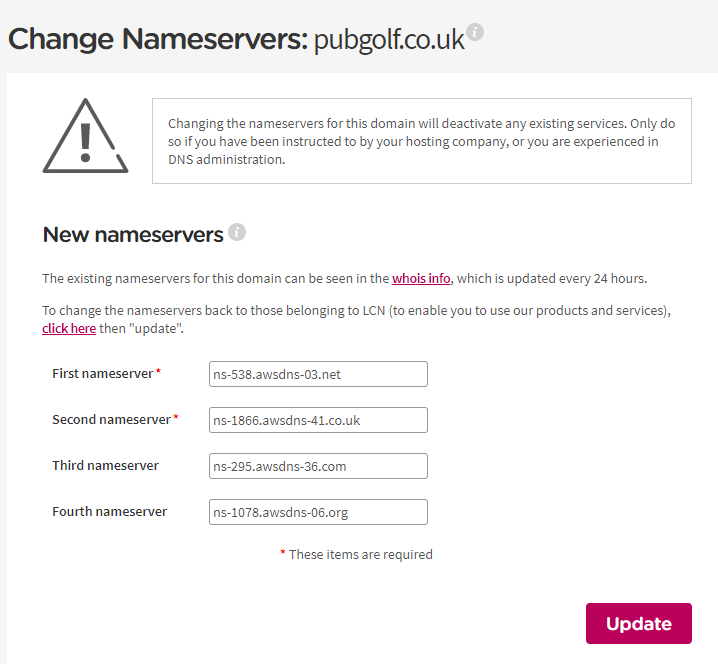Click the warning triangle icon

click(85, 136)
